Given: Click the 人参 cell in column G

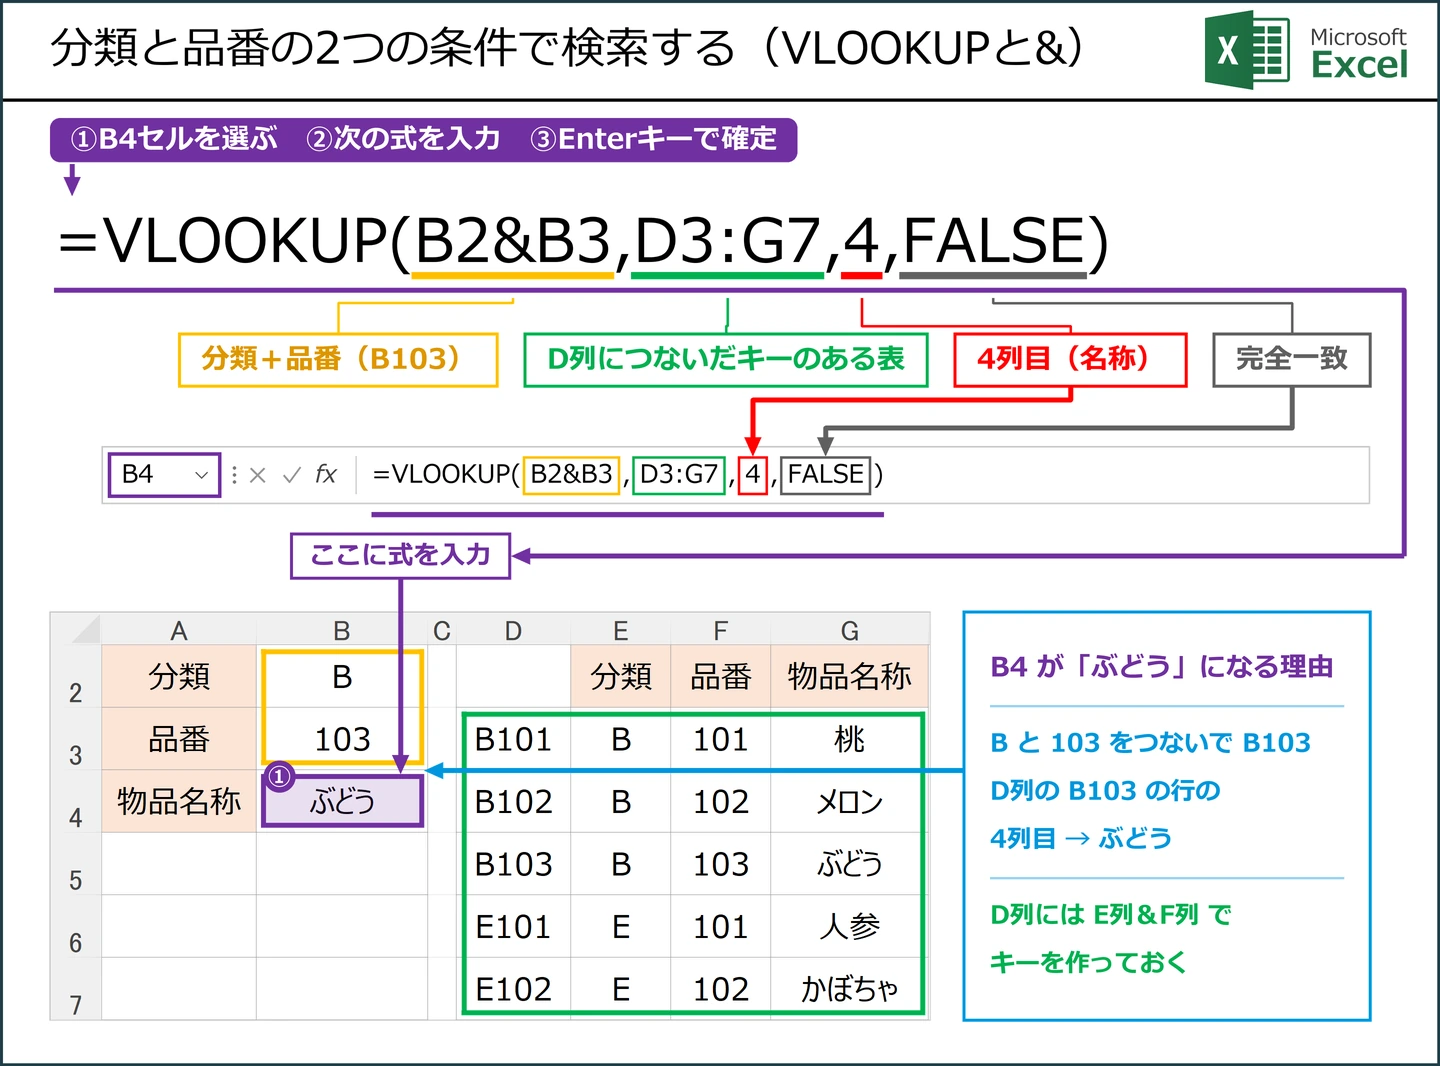Looking at the screenshot, I should (850, 926).
